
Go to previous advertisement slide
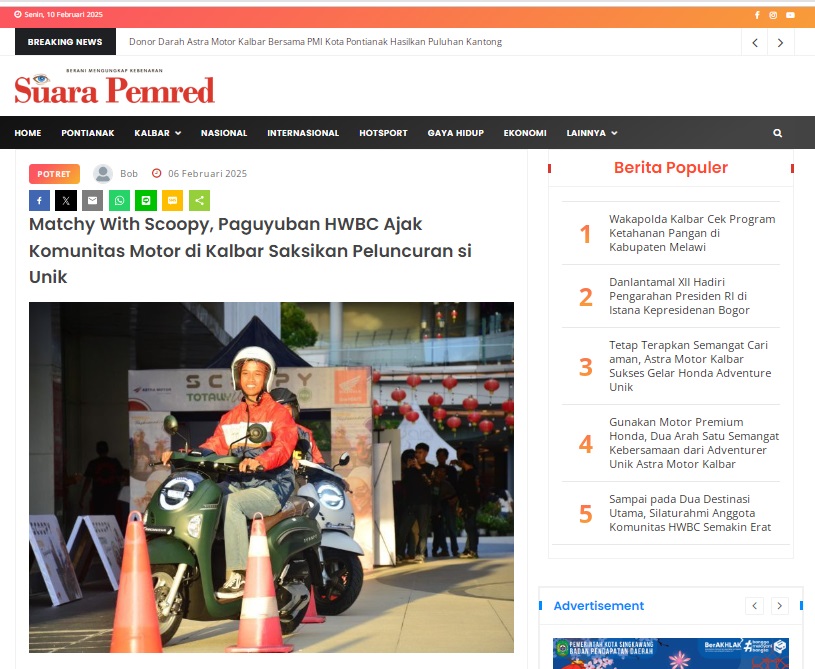click(x=754, y=606)
